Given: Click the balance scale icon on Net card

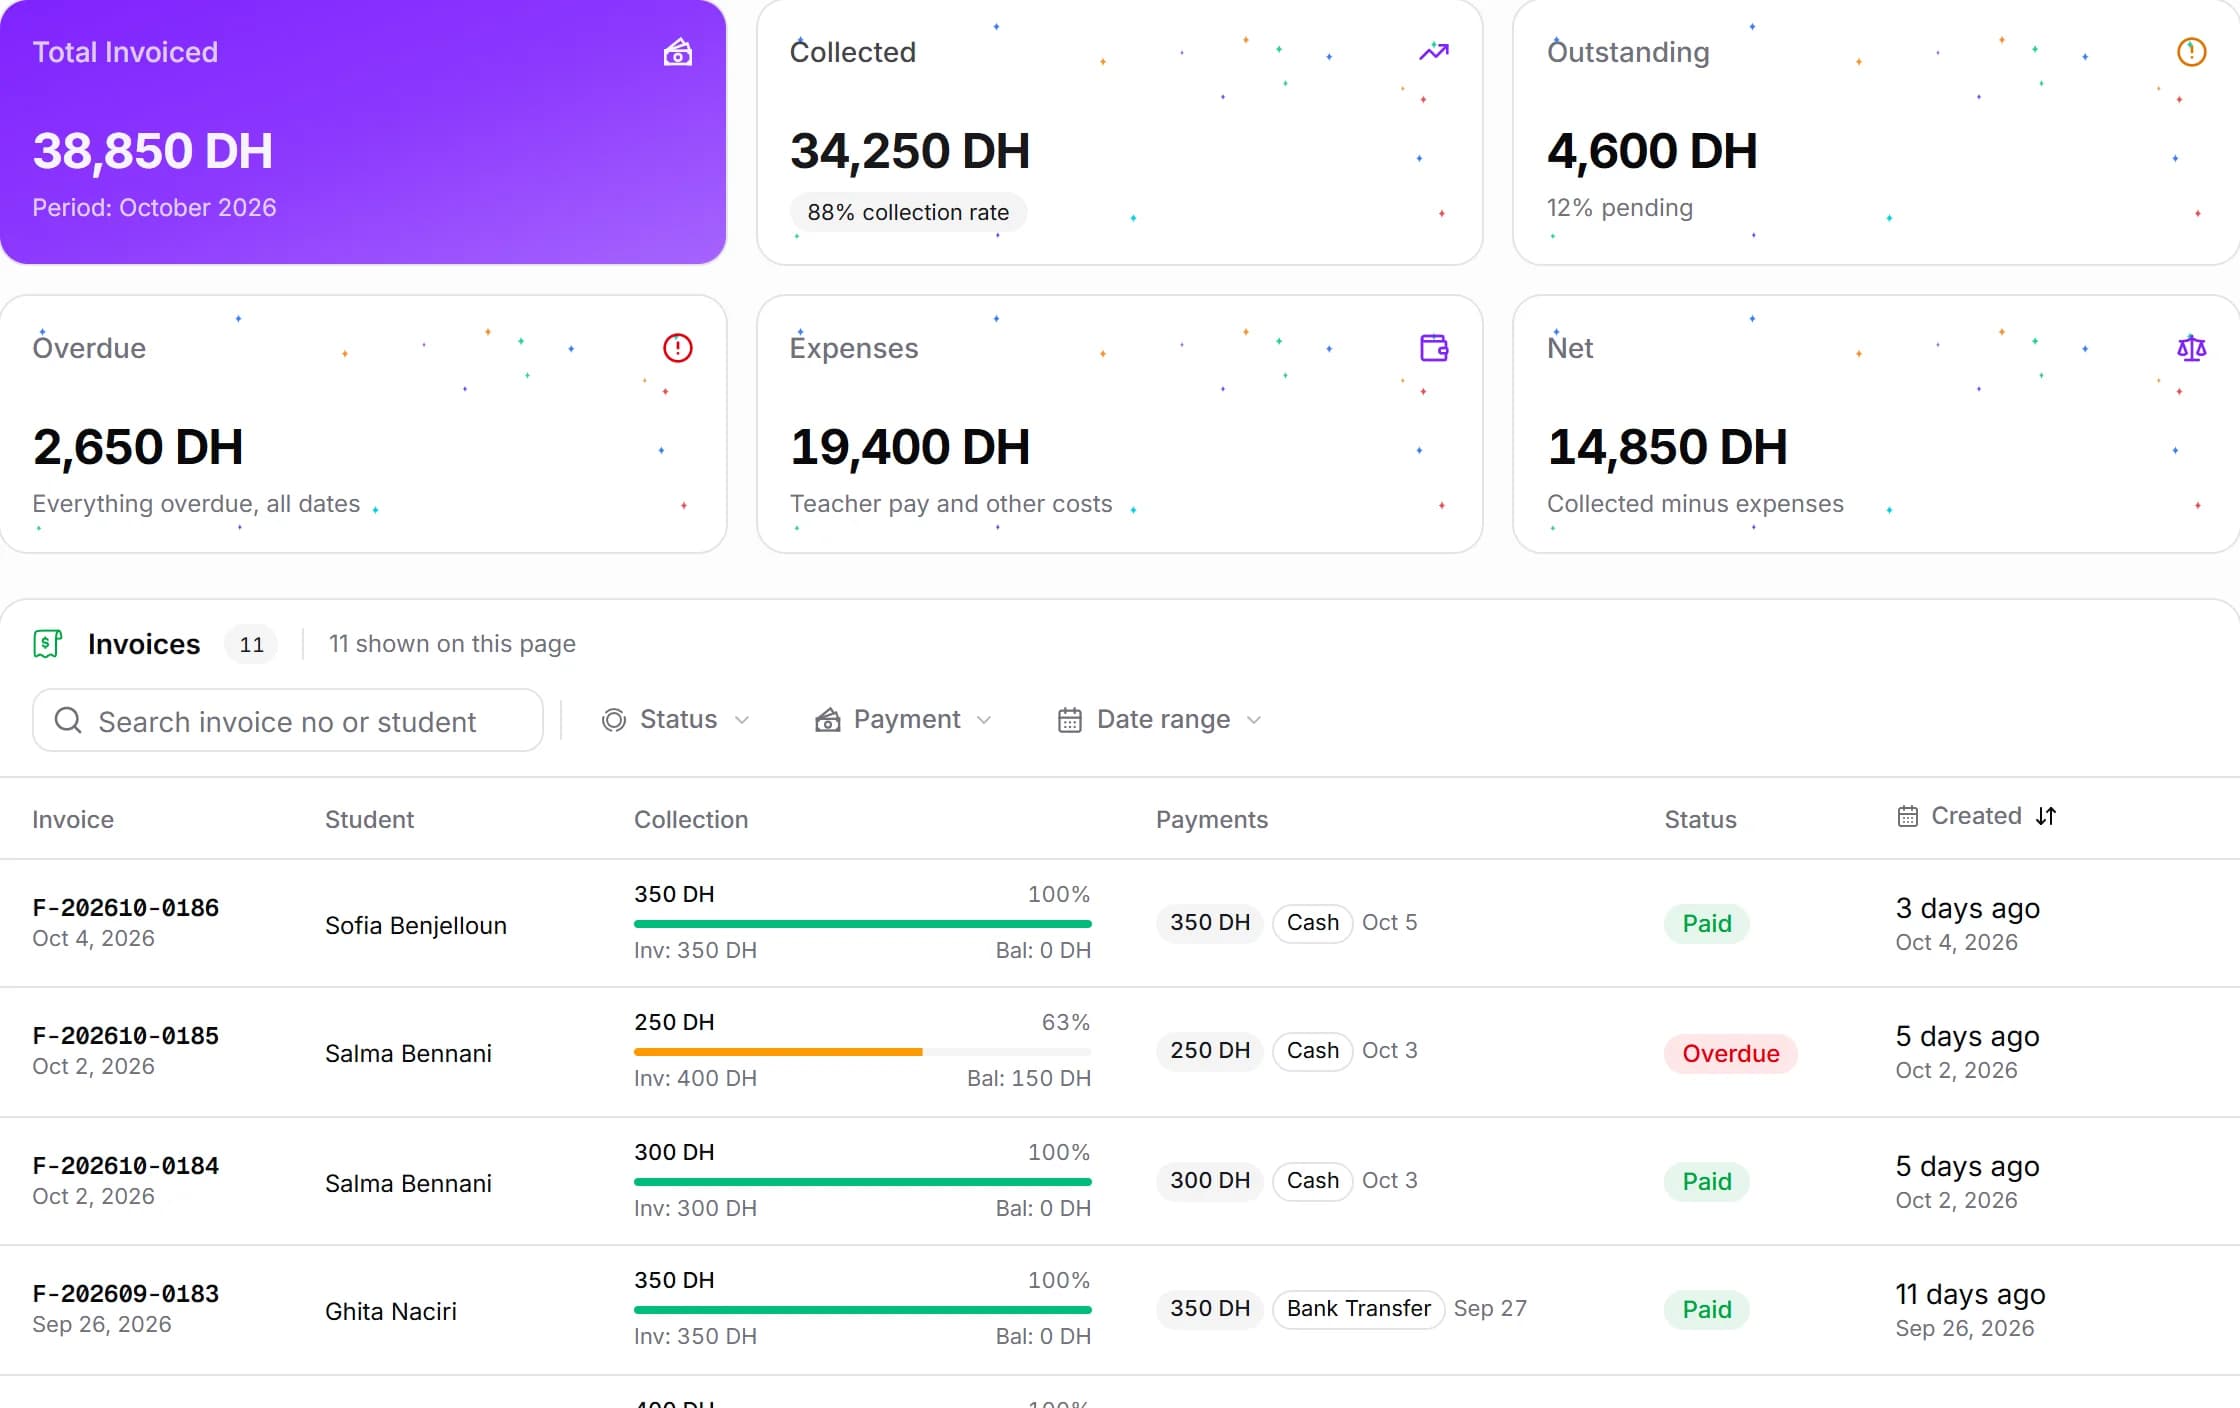Looking at the screenshot, I should point(2191,348).
